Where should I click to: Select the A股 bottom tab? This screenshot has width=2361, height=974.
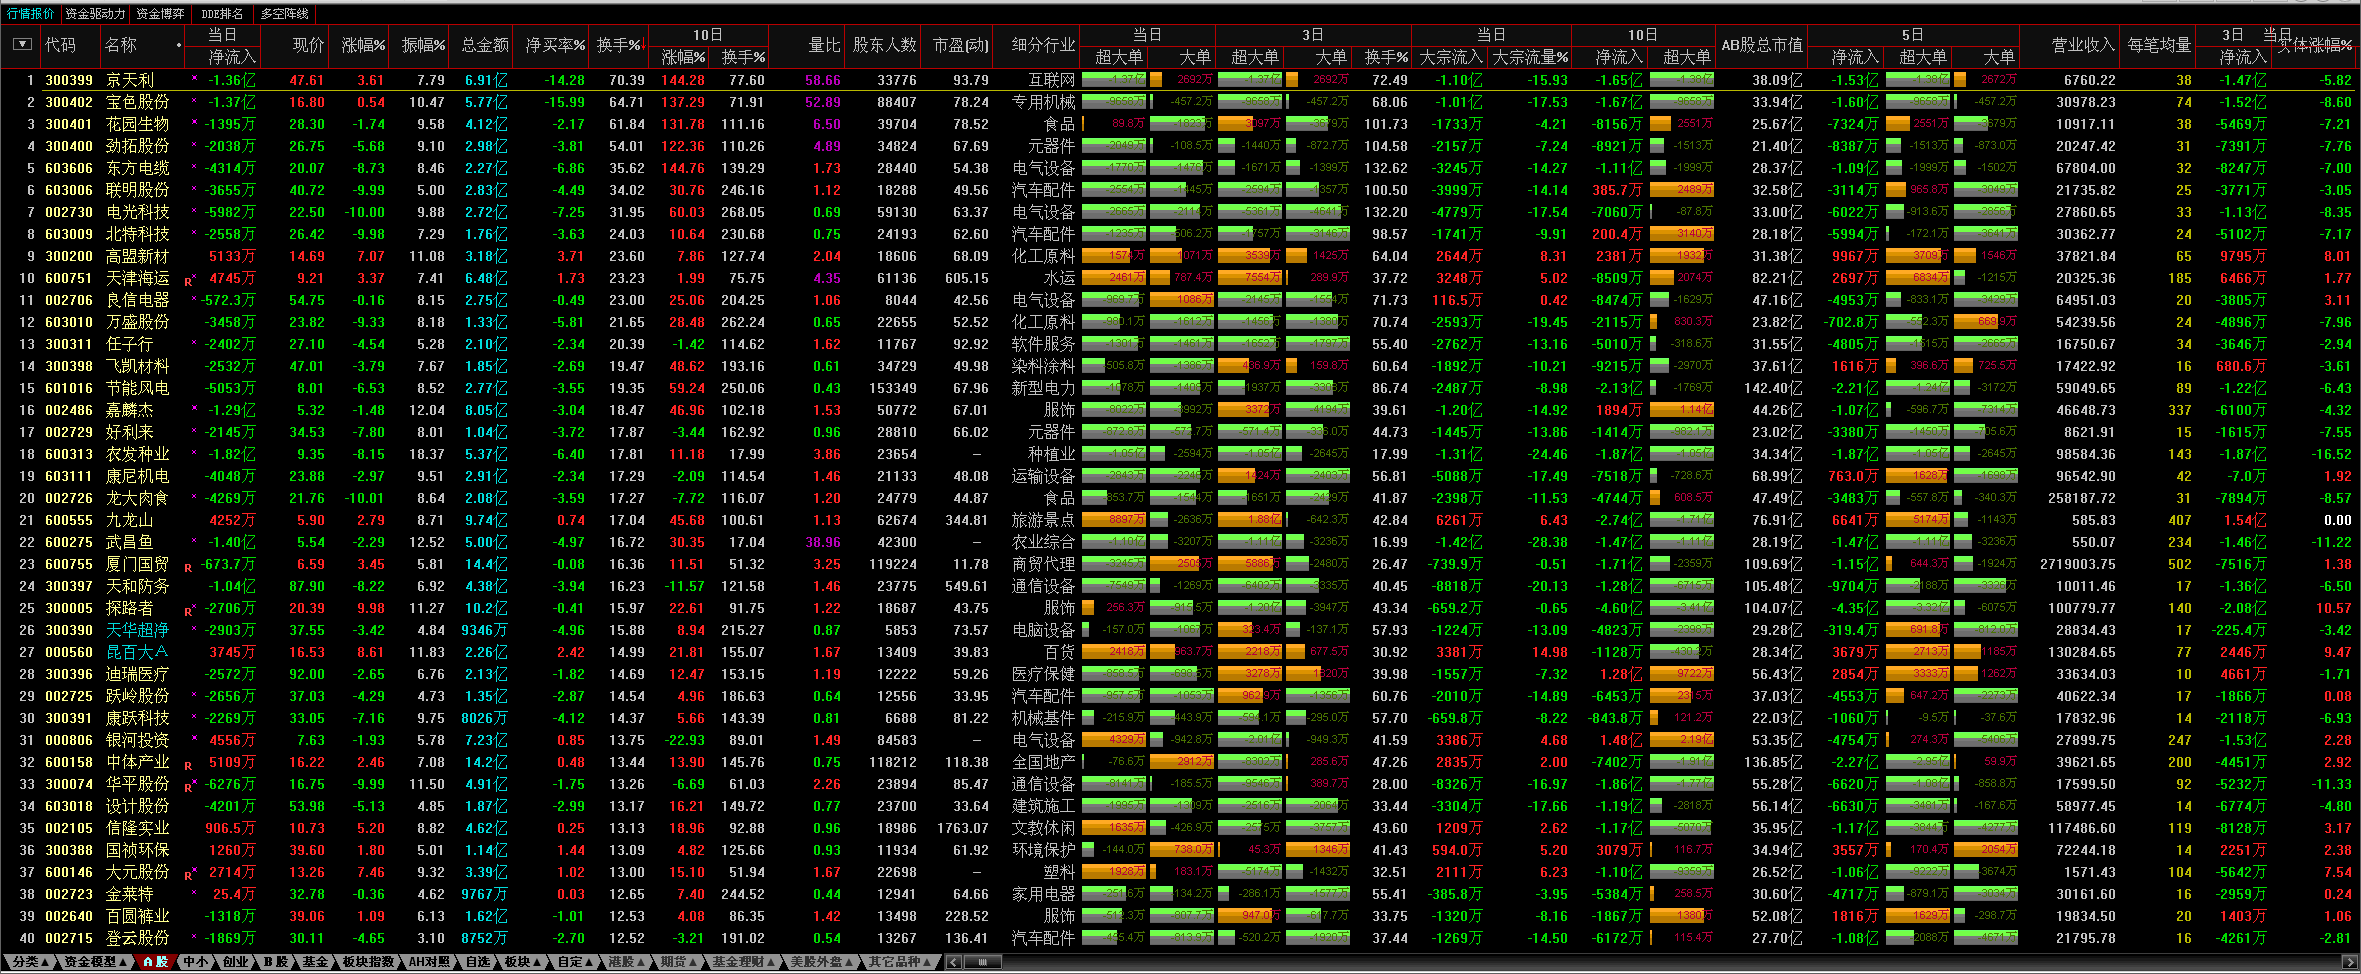point(155,962)
